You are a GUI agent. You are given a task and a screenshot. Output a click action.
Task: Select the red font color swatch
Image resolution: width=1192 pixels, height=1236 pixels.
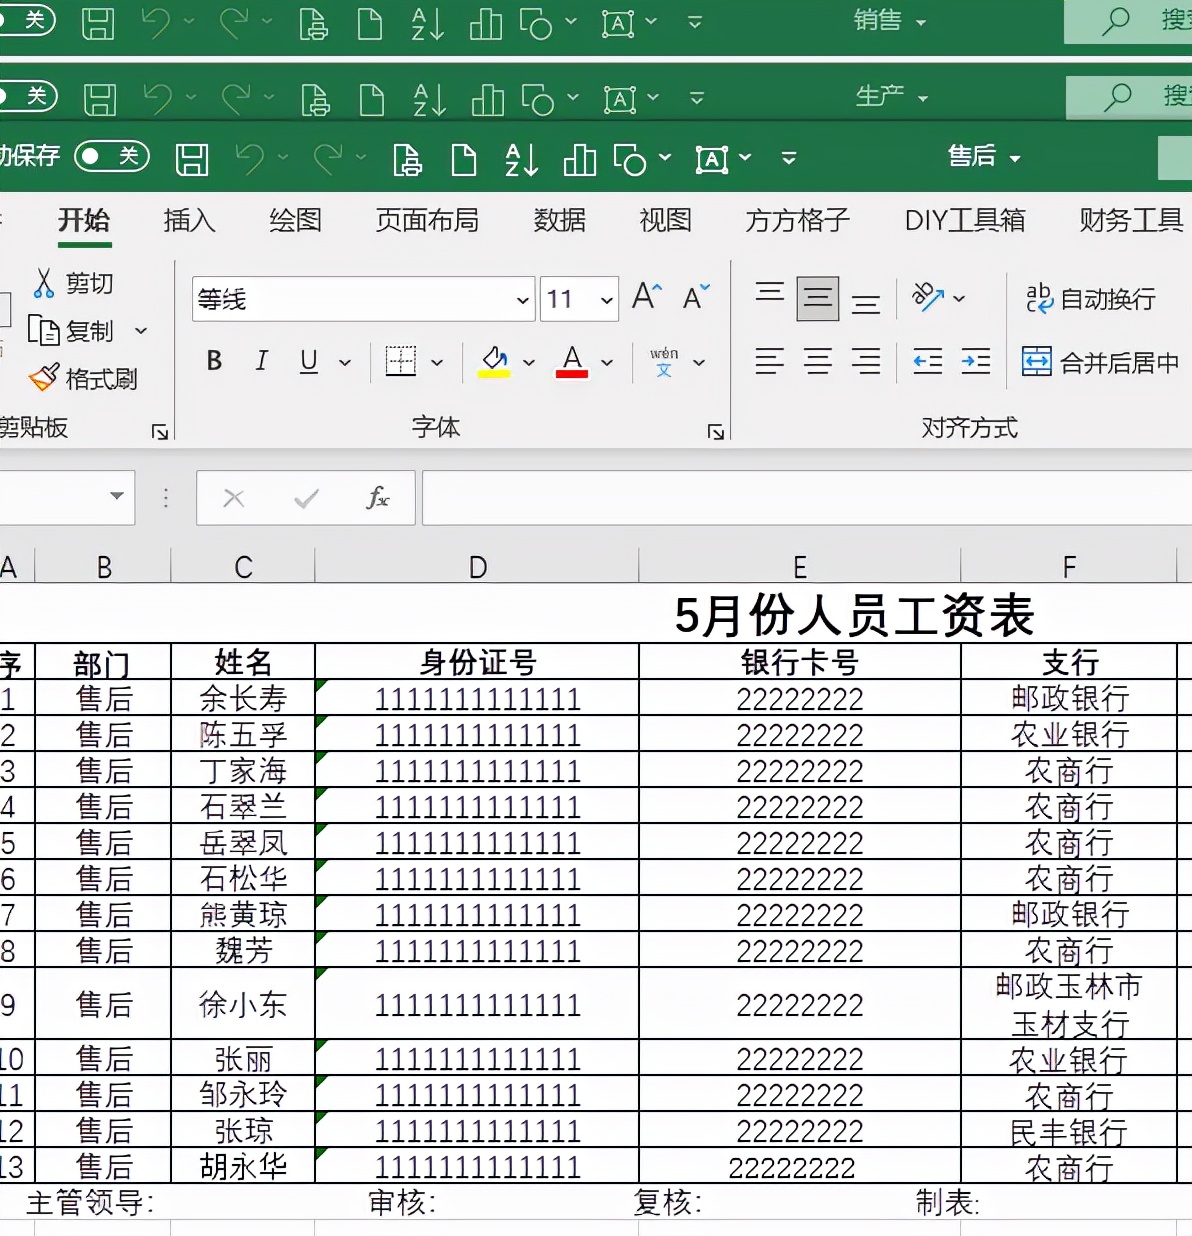(x=570, y=362)
